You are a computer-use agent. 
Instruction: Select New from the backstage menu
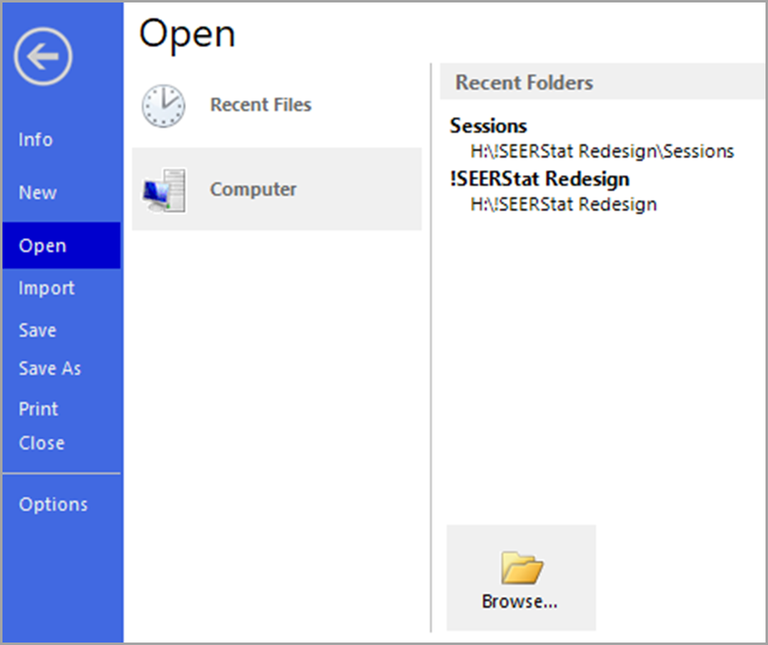[x=38, y=193]
